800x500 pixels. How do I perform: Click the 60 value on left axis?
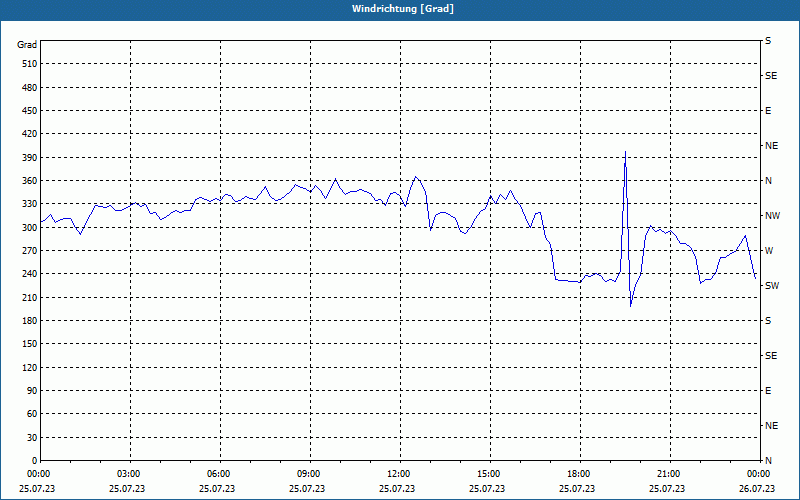point(32,414)
